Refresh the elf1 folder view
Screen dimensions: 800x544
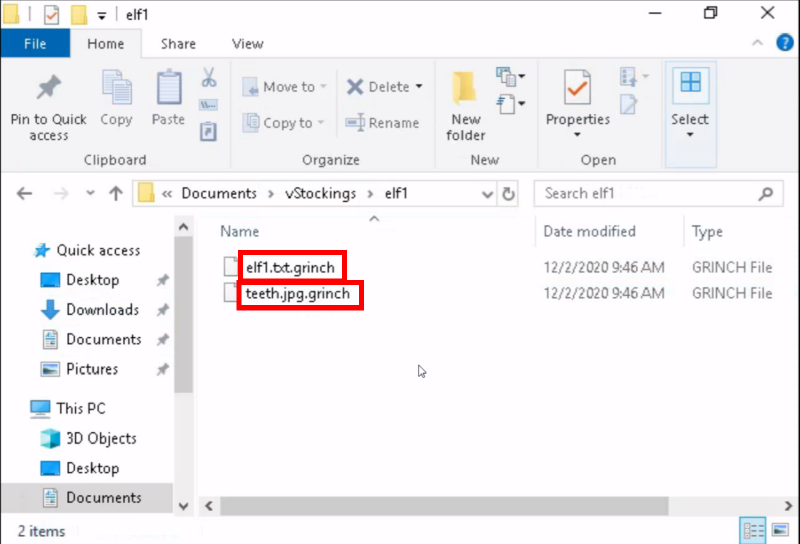pyautogui.click(x=509, y=194)
